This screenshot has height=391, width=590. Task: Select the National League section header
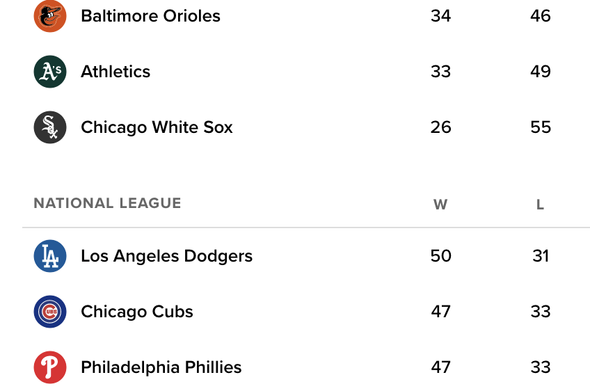tap(107, 203)
